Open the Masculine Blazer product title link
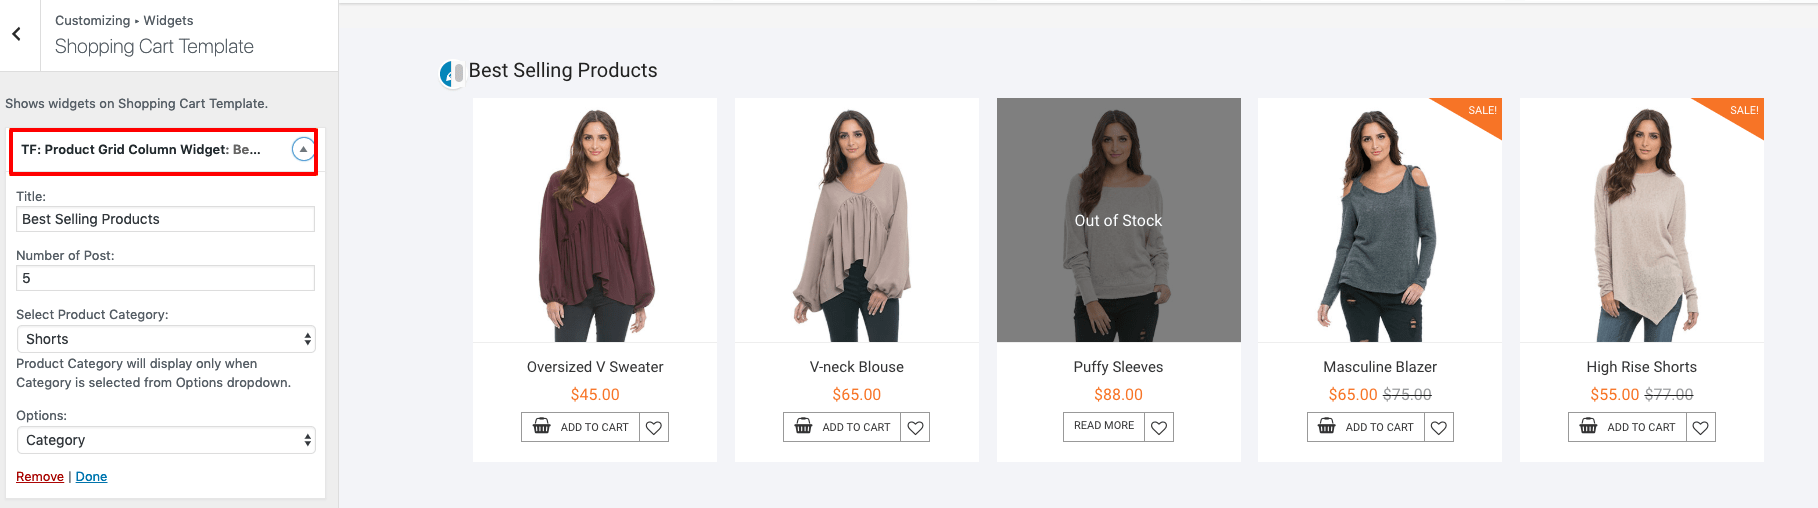The width and height of the screenshot is (1818, 508). [1380, 367]
